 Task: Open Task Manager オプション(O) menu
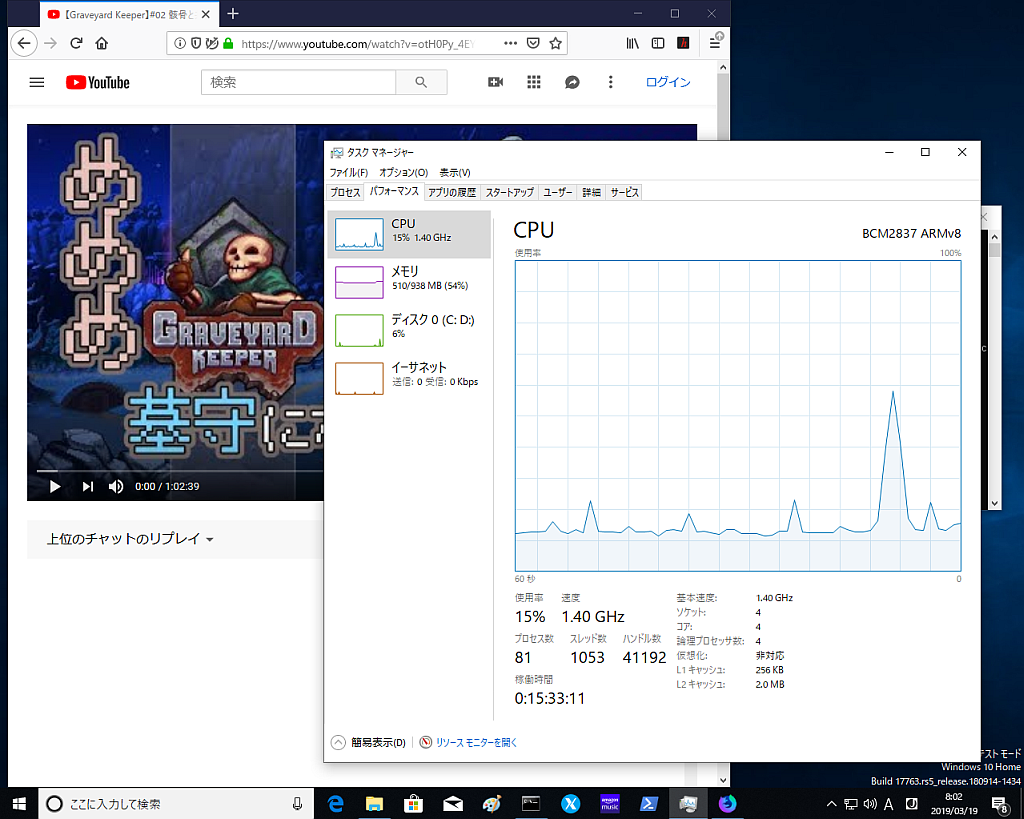[x=404, y=172]
